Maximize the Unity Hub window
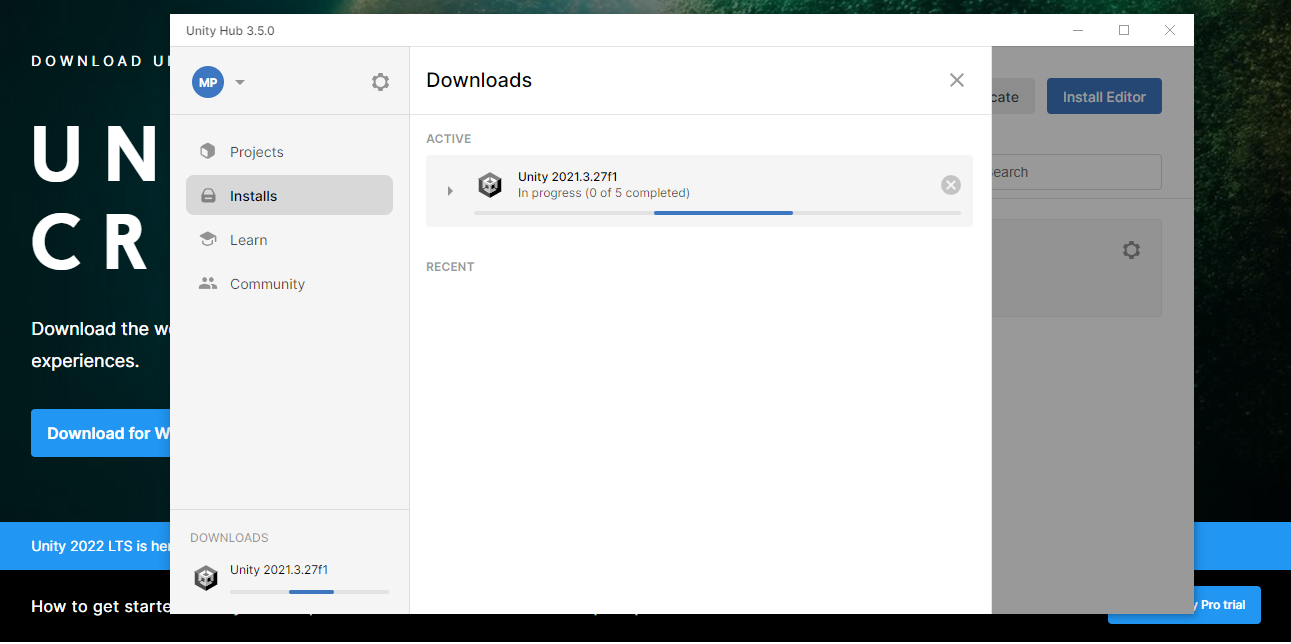Screen dimensions: 1291x644 coord(1124,30)
